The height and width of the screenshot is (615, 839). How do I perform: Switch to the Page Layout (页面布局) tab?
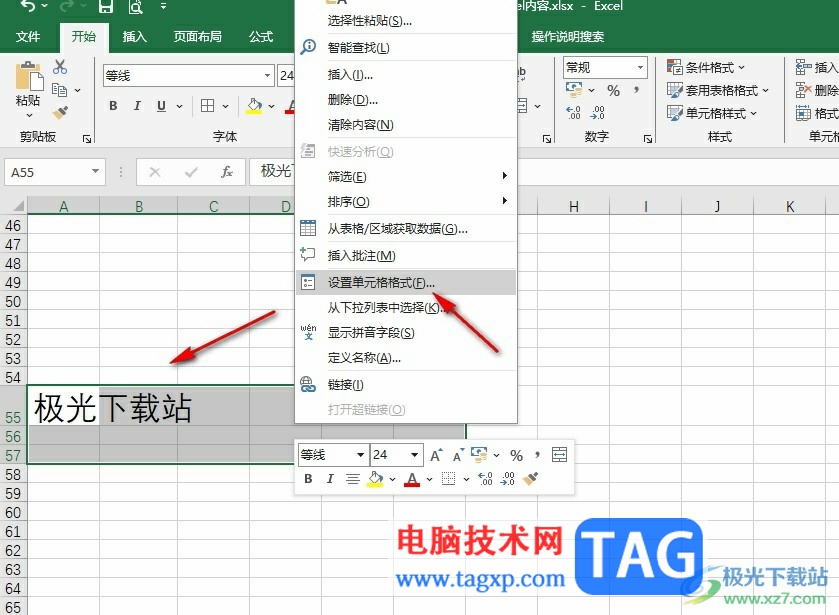(197, 36)
